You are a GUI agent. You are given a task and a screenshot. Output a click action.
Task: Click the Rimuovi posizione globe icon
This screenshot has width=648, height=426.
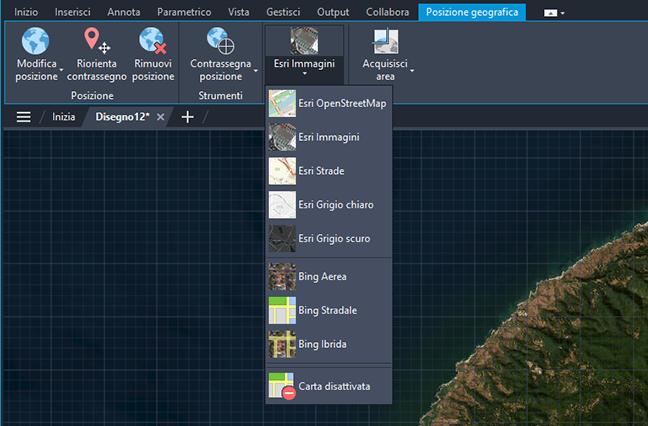coord(152,41)
